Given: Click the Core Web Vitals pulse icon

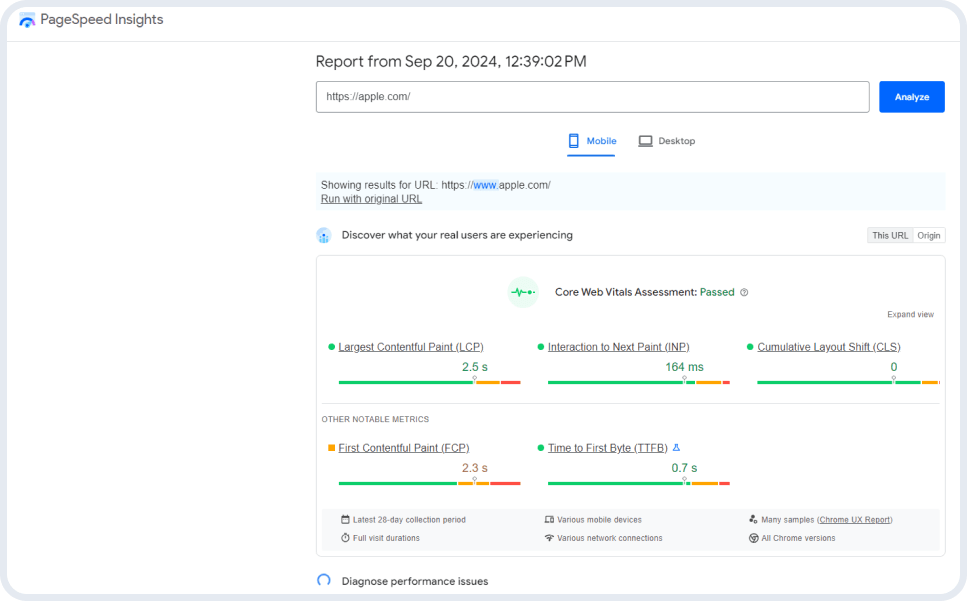Looking at the screenshot, I should click(523, 292).
